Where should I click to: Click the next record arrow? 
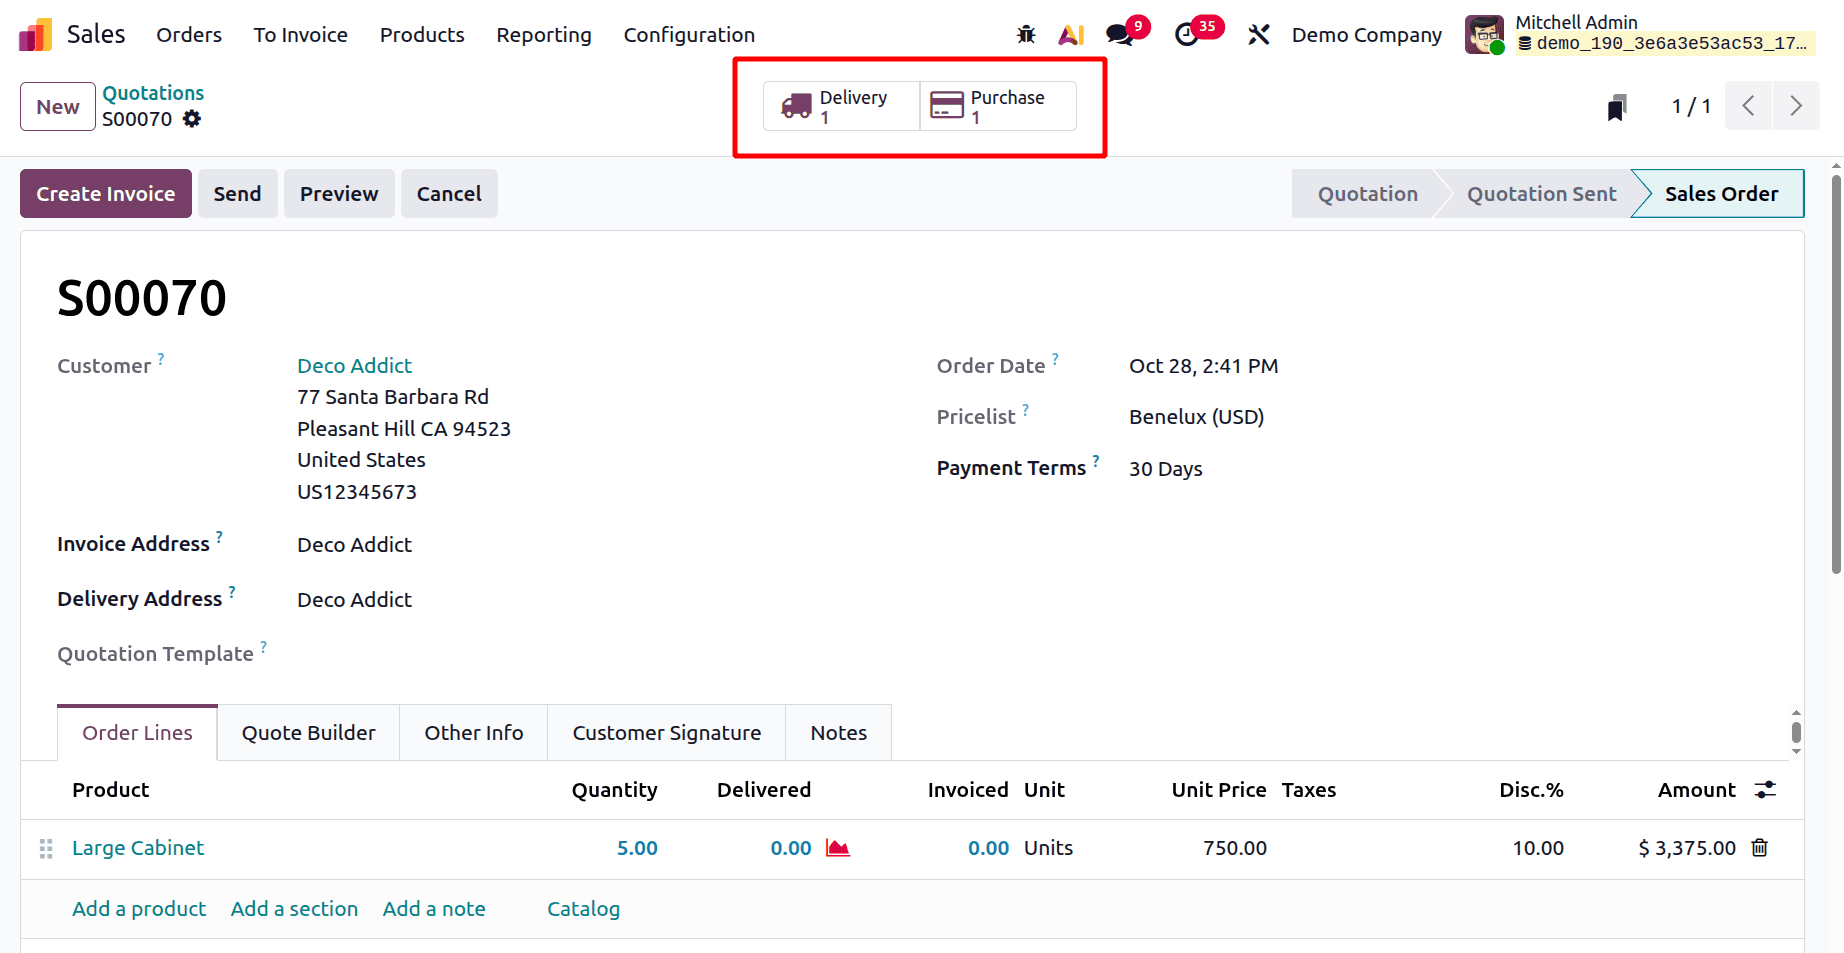[1796, 105]
